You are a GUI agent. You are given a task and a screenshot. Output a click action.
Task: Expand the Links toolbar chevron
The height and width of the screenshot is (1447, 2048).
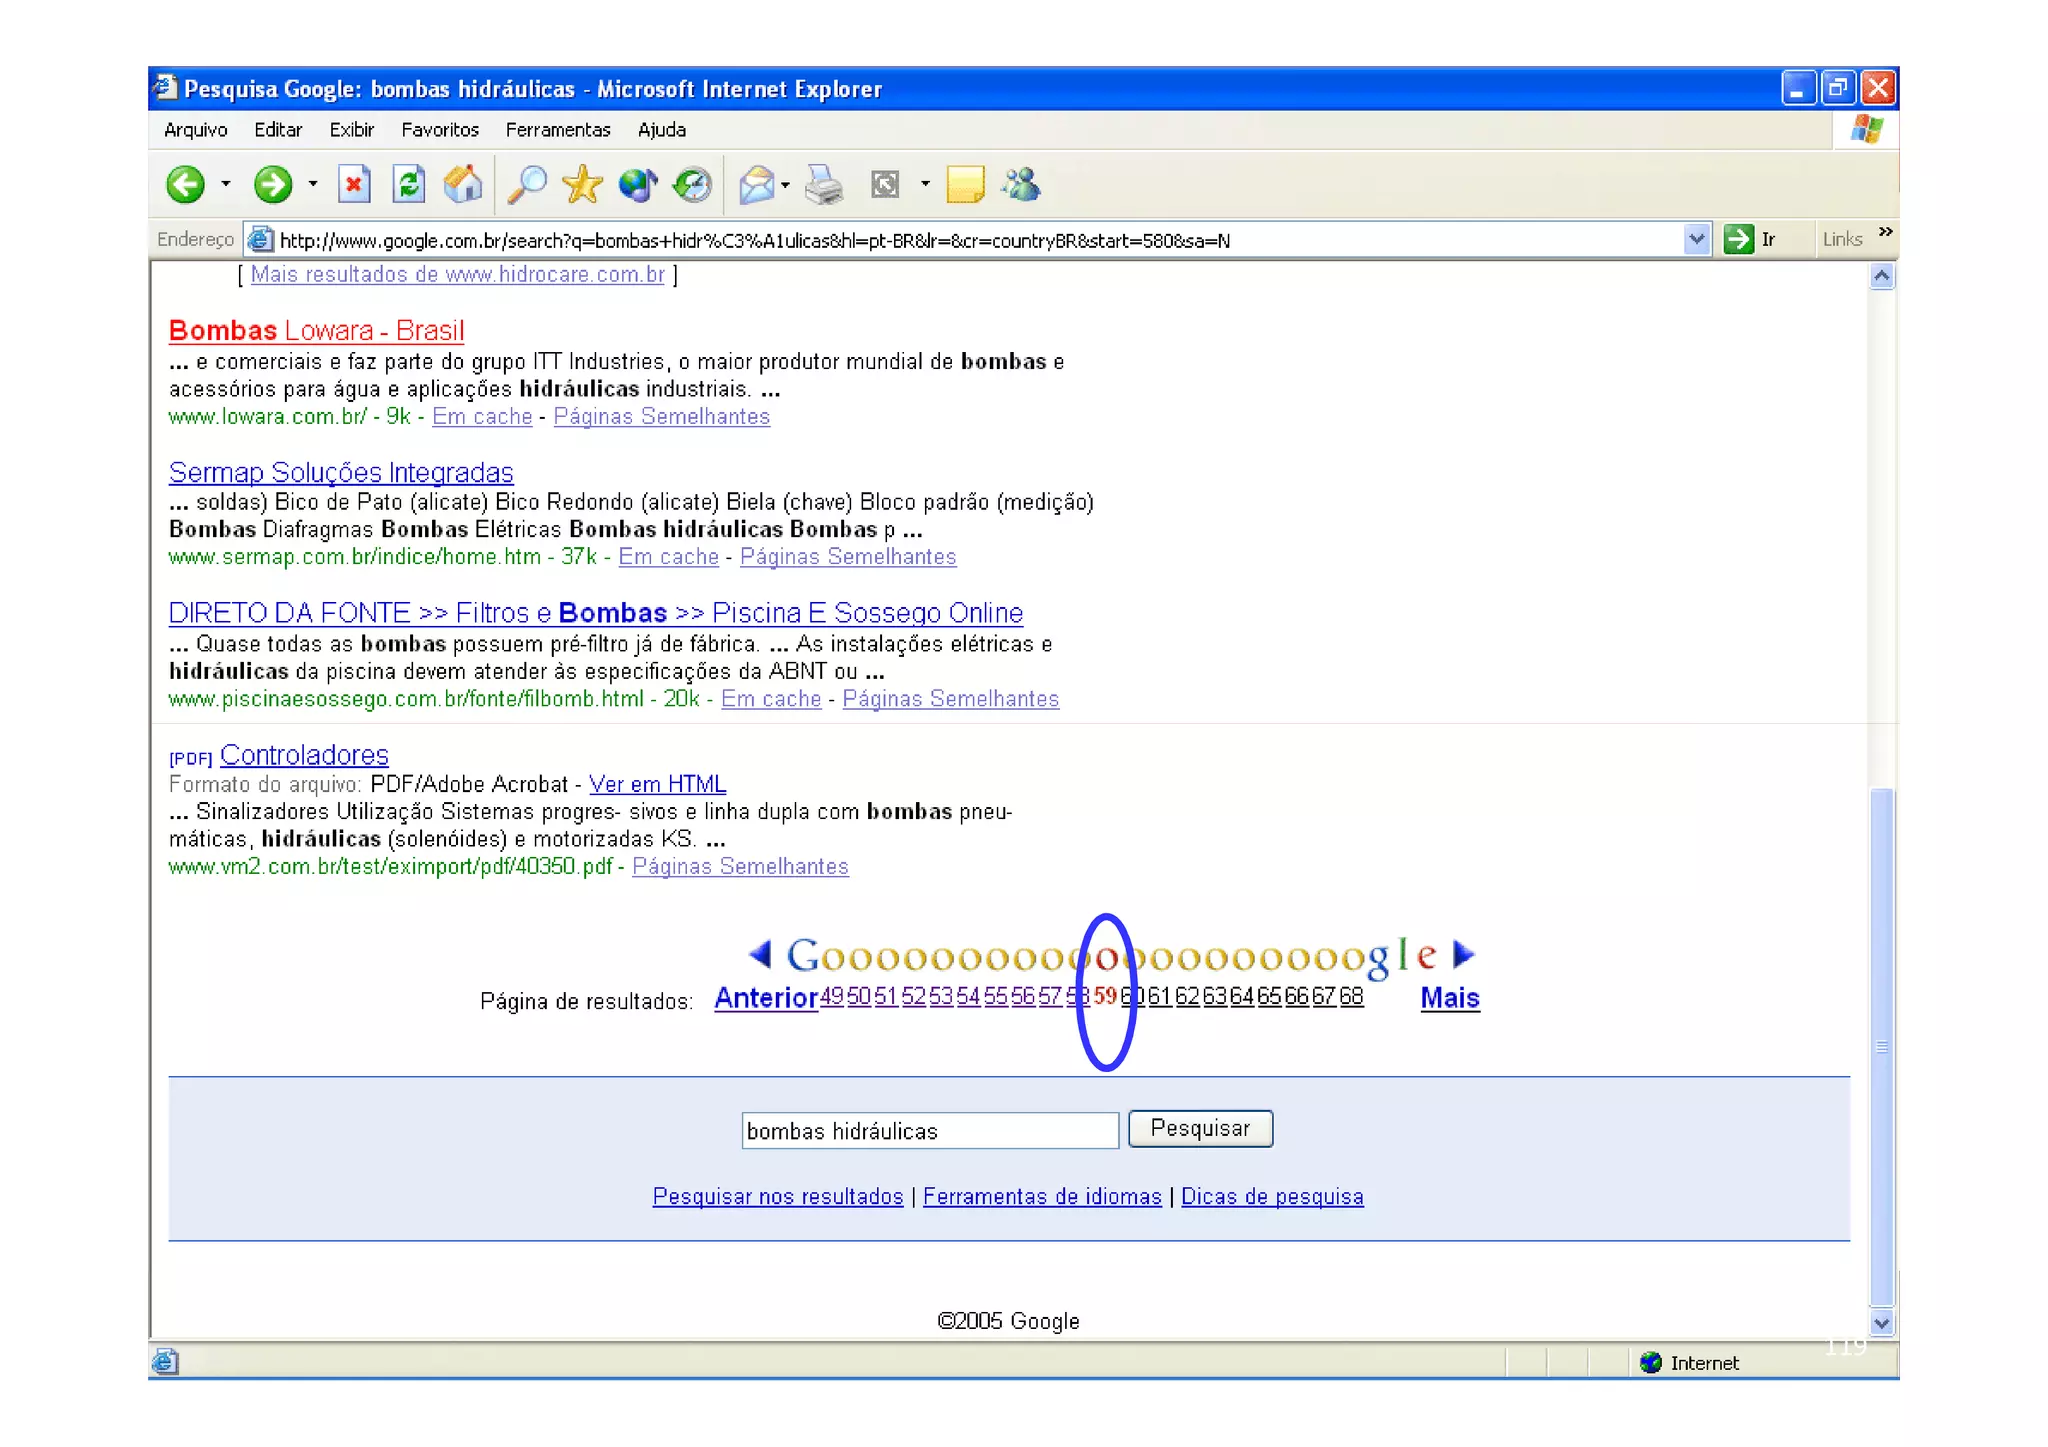[1885, 233]
